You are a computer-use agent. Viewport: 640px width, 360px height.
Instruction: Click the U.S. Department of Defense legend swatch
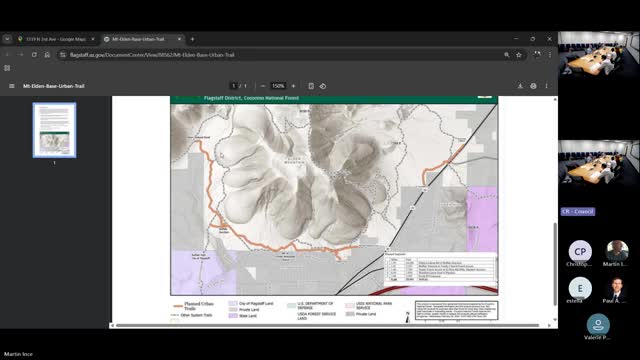click(291, 305)
